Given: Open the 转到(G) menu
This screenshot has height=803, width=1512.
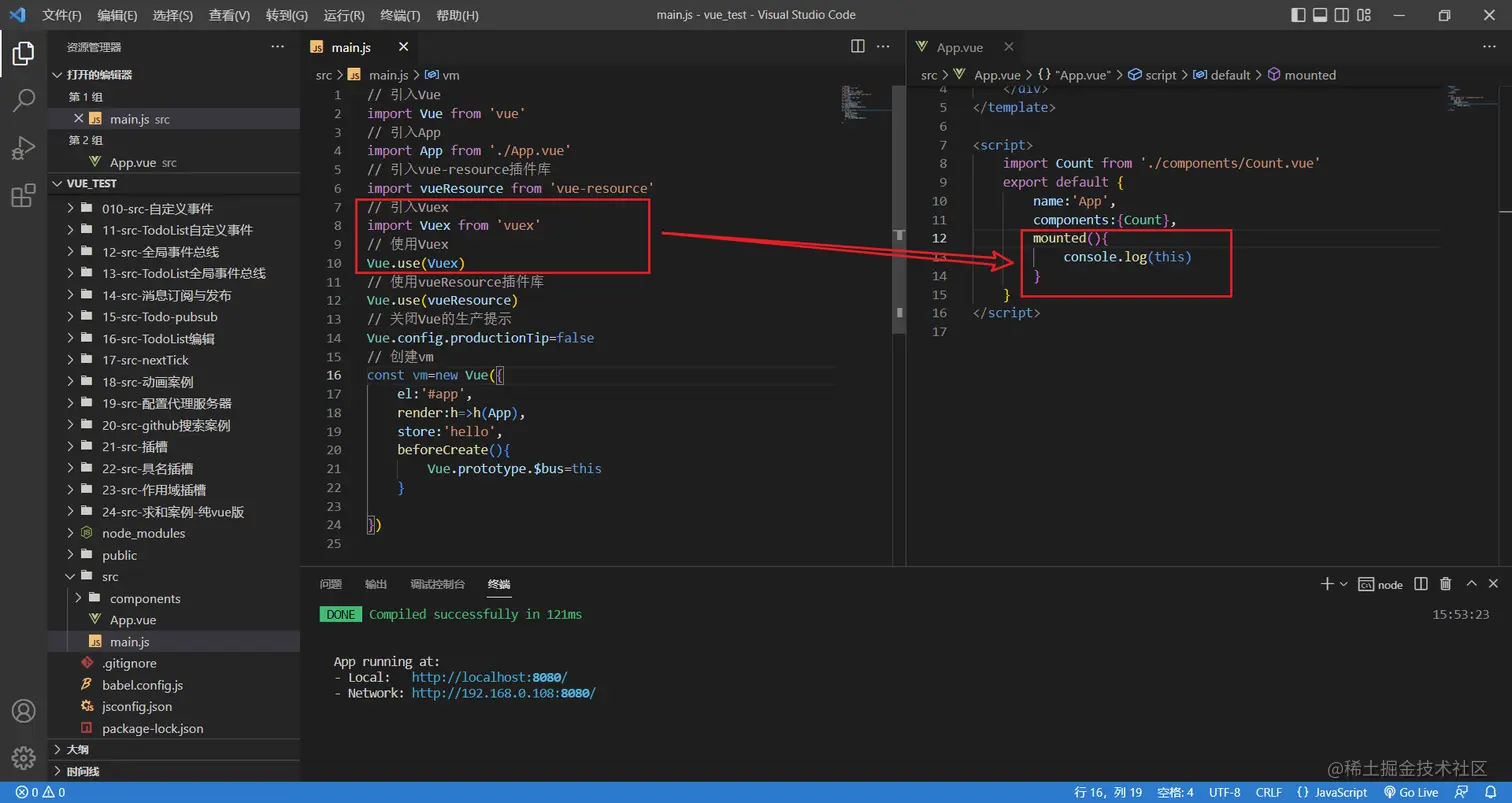Looking at the screenshot, I should click(x=287, y=15).
